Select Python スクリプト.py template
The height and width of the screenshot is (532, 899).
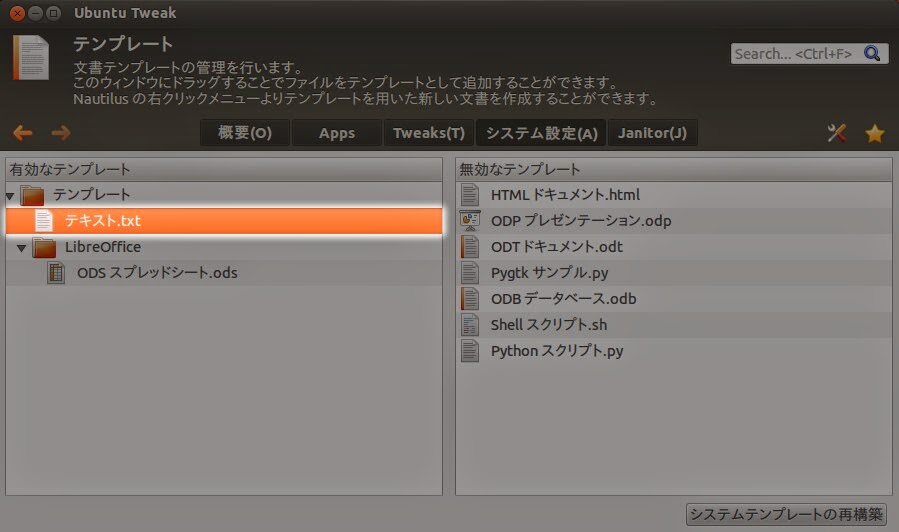point(674,351)
